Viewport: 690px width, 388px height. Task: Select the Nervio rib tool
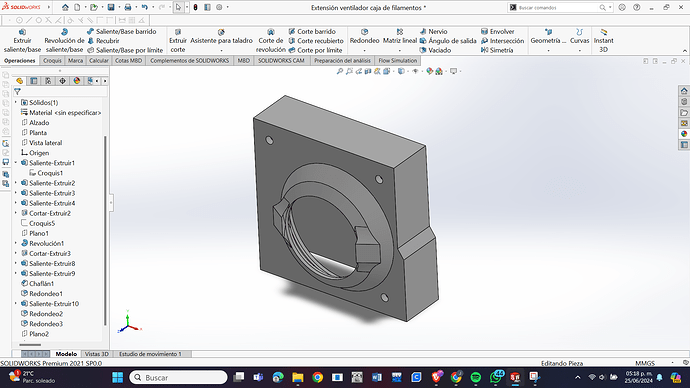coord(433,32)
